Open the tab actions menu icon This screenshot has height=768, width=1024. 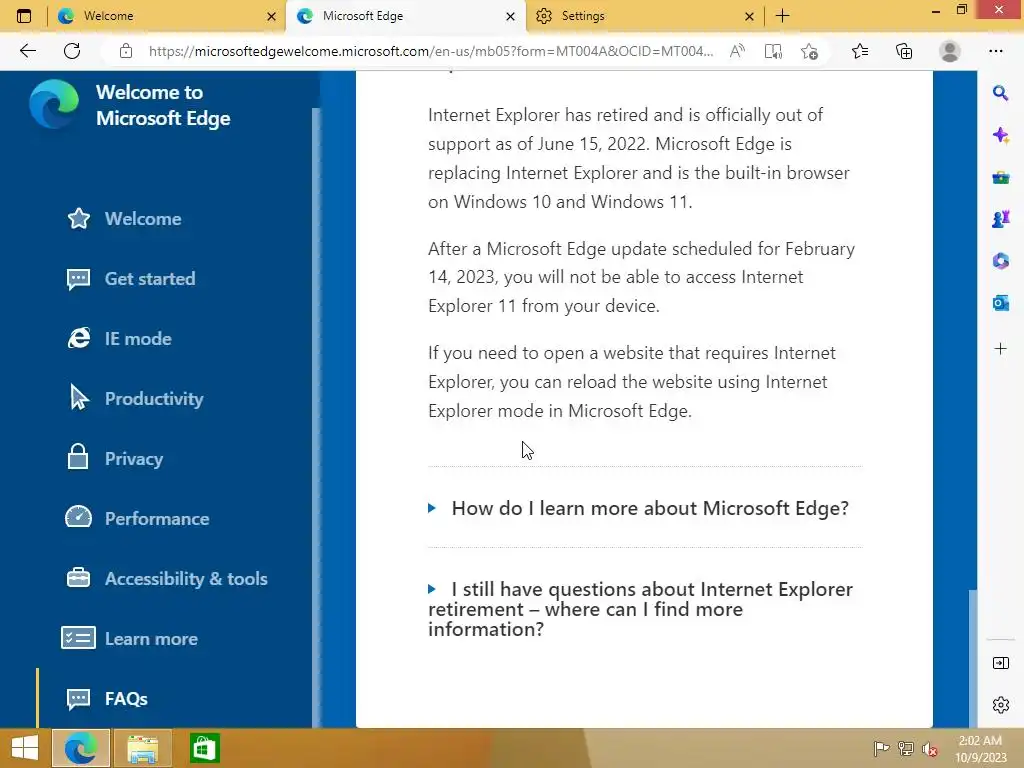(x=24, y=16)
